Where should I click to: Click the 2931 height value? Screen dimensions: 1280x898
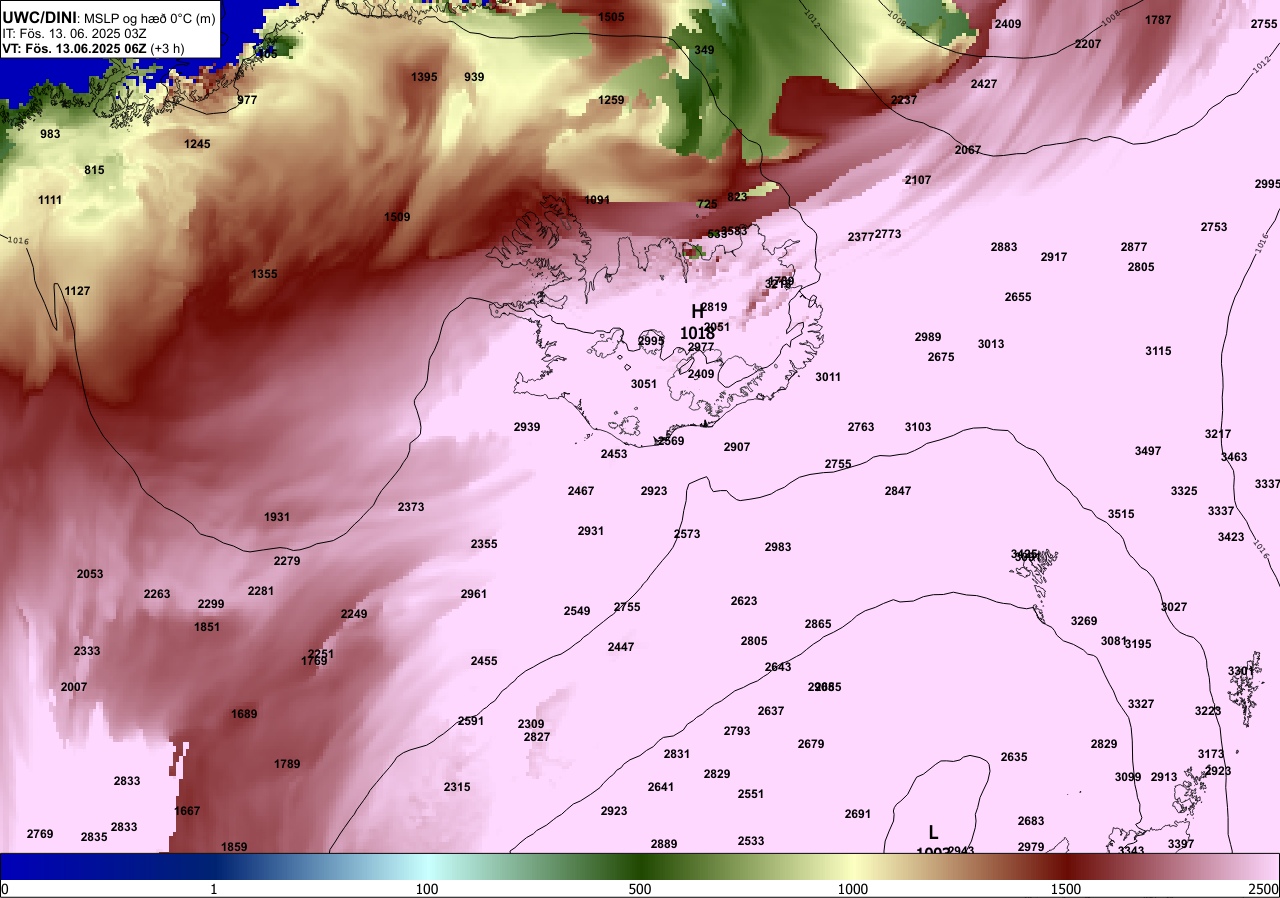coord(591,531)
